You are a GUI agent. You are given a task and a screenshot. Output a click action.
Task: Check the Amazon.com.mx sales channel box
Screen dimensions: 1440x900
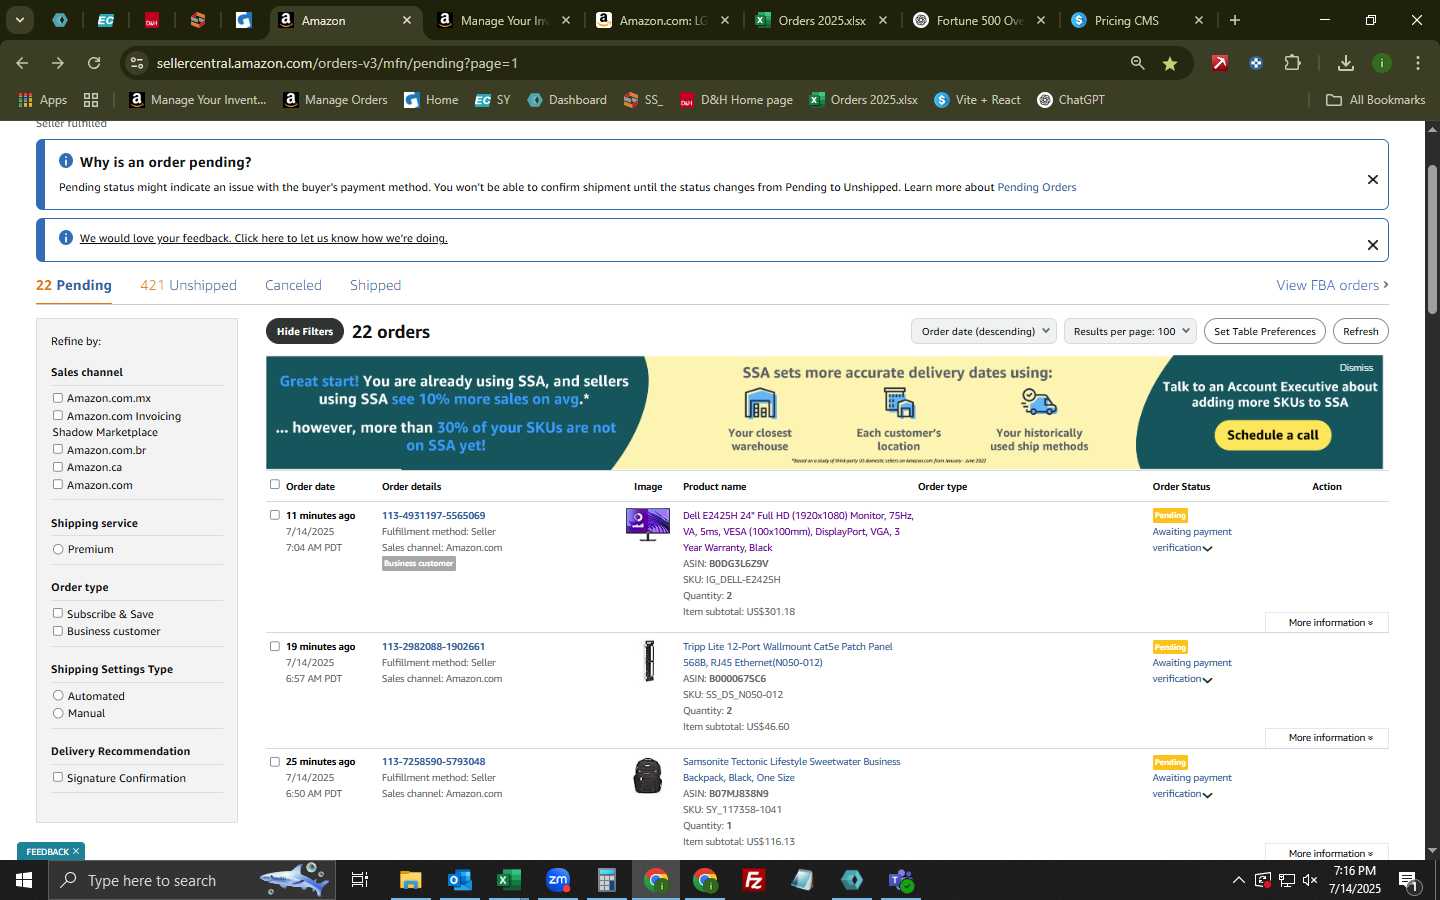click(58, 398)
